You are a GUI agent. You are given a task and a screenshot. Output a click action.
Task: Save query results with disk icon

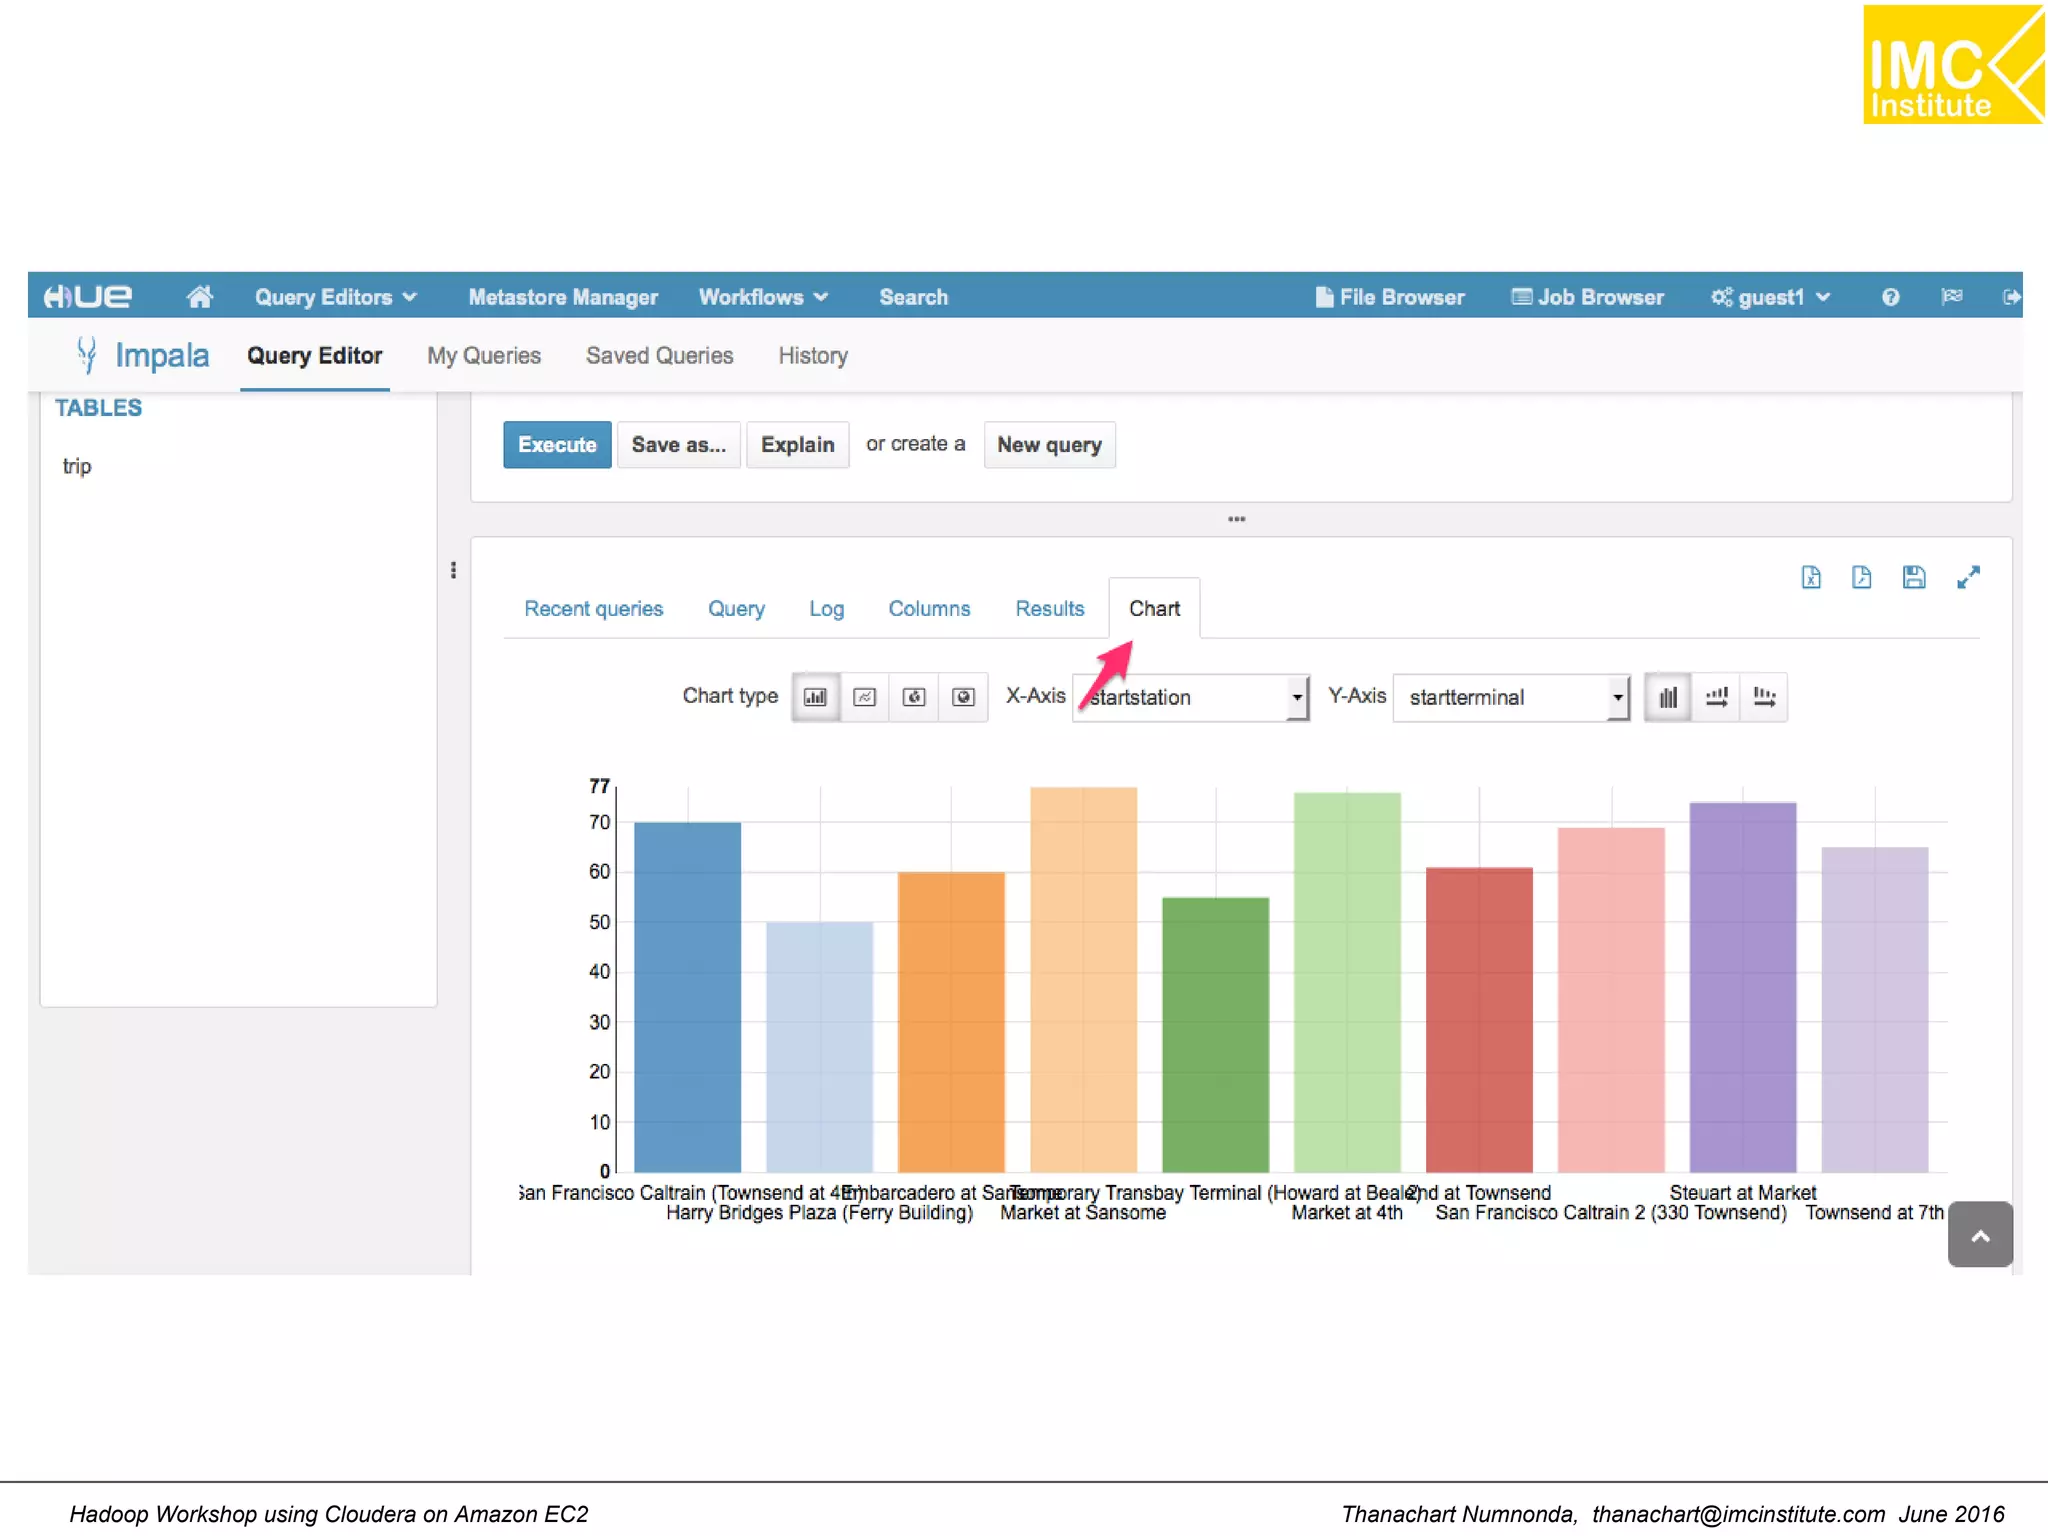click(1913, 577)
